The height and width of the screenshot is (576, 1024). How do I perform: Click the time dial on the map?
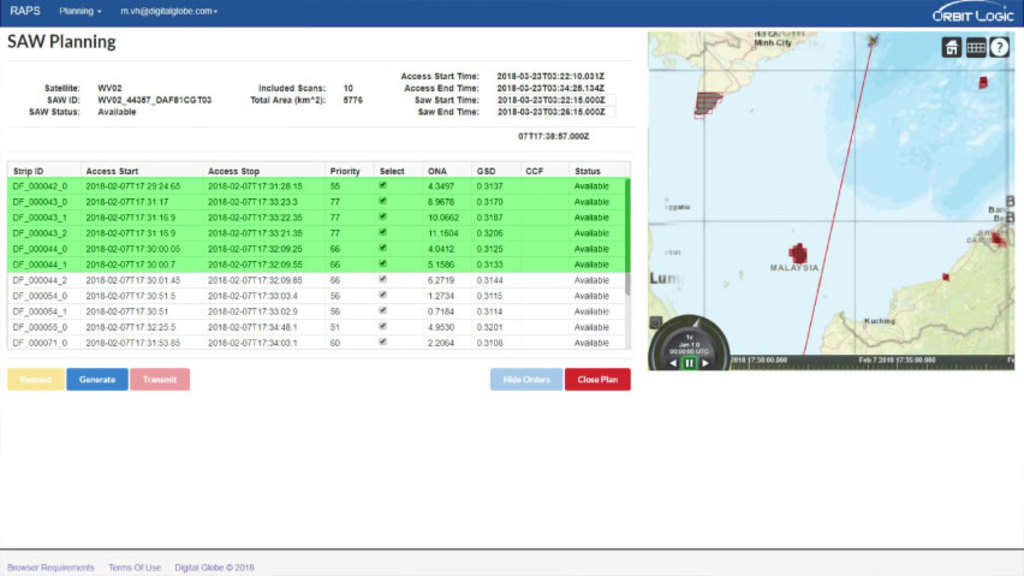coord(689,344)
